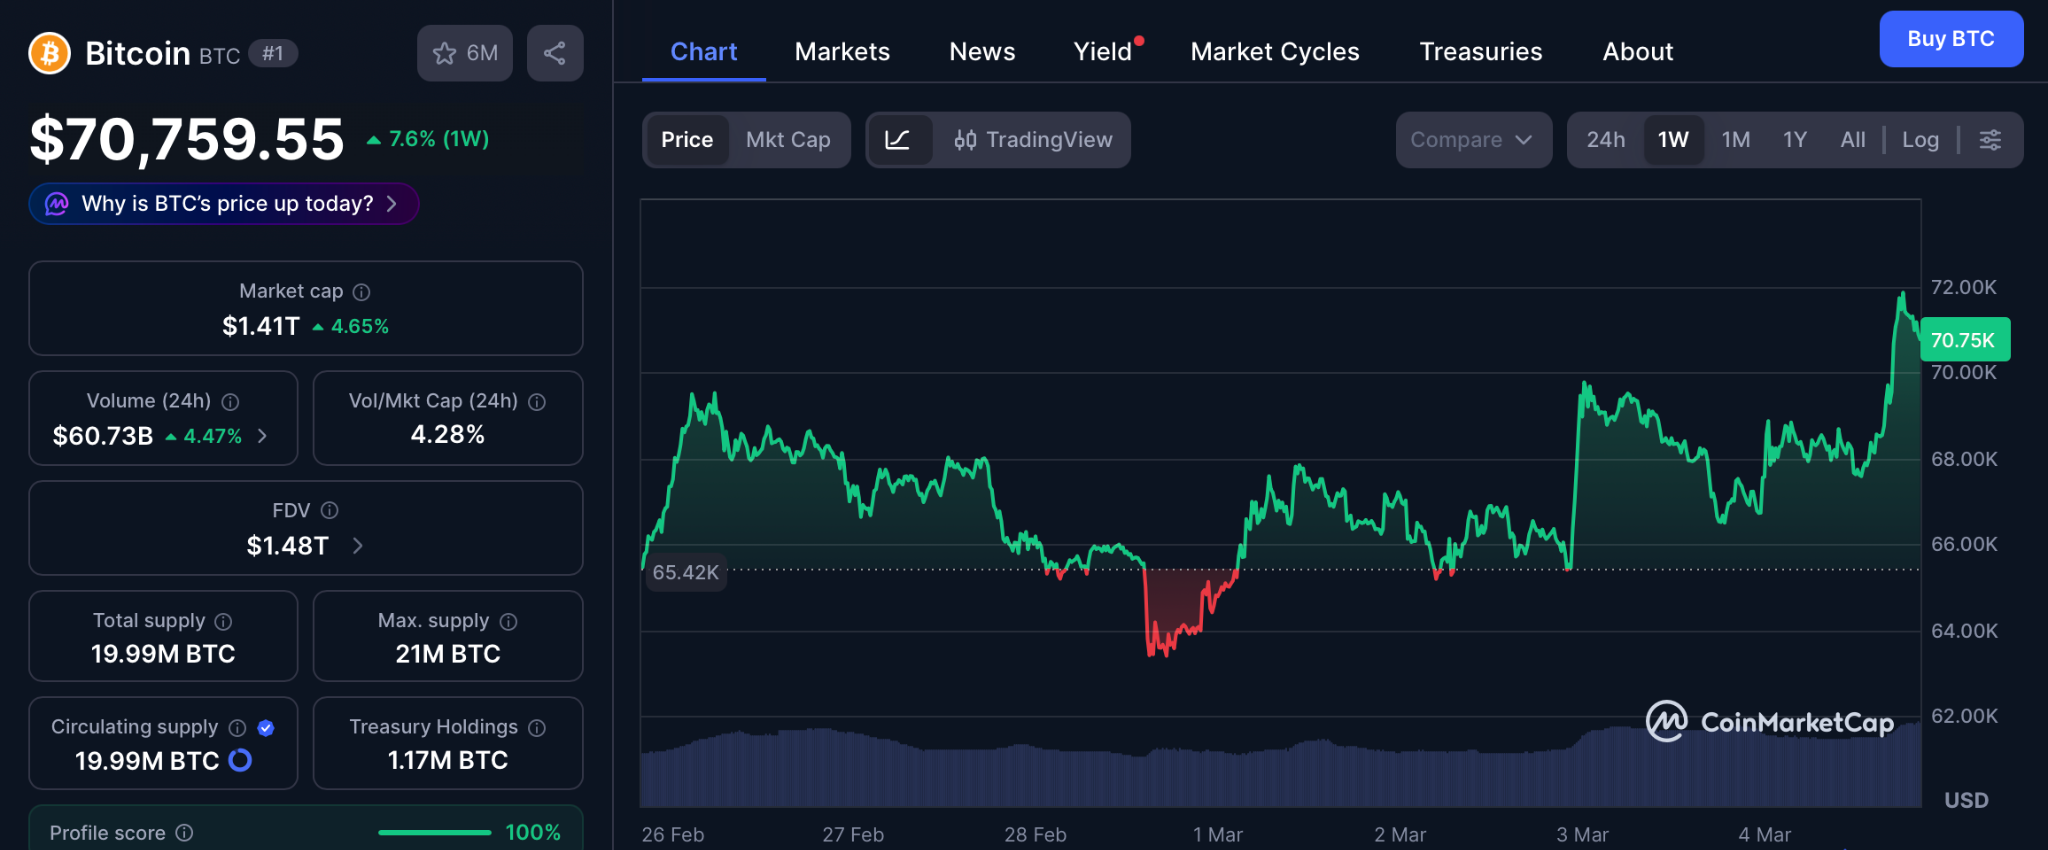
Task: Open the Markets tab
Action: pos(842,52)
